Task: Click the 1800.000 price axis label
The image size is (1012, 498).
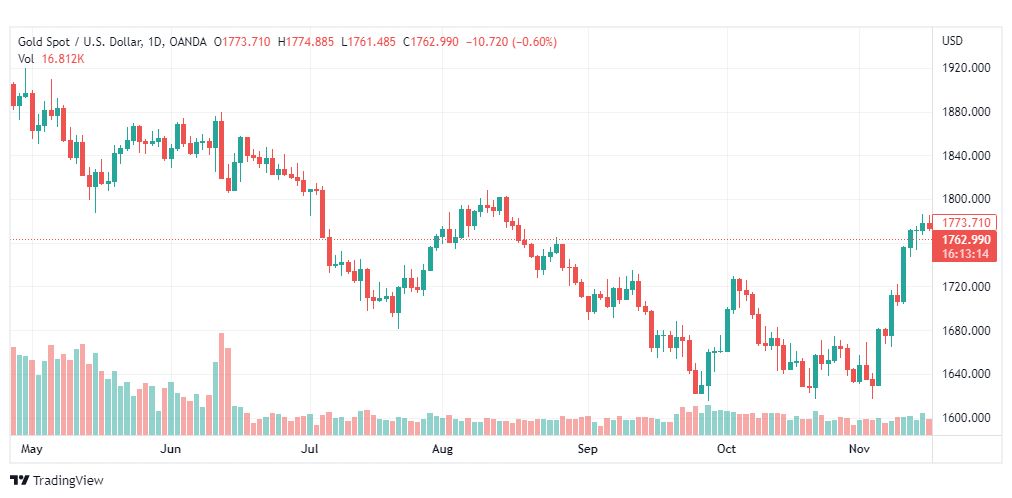Action: 966,199
